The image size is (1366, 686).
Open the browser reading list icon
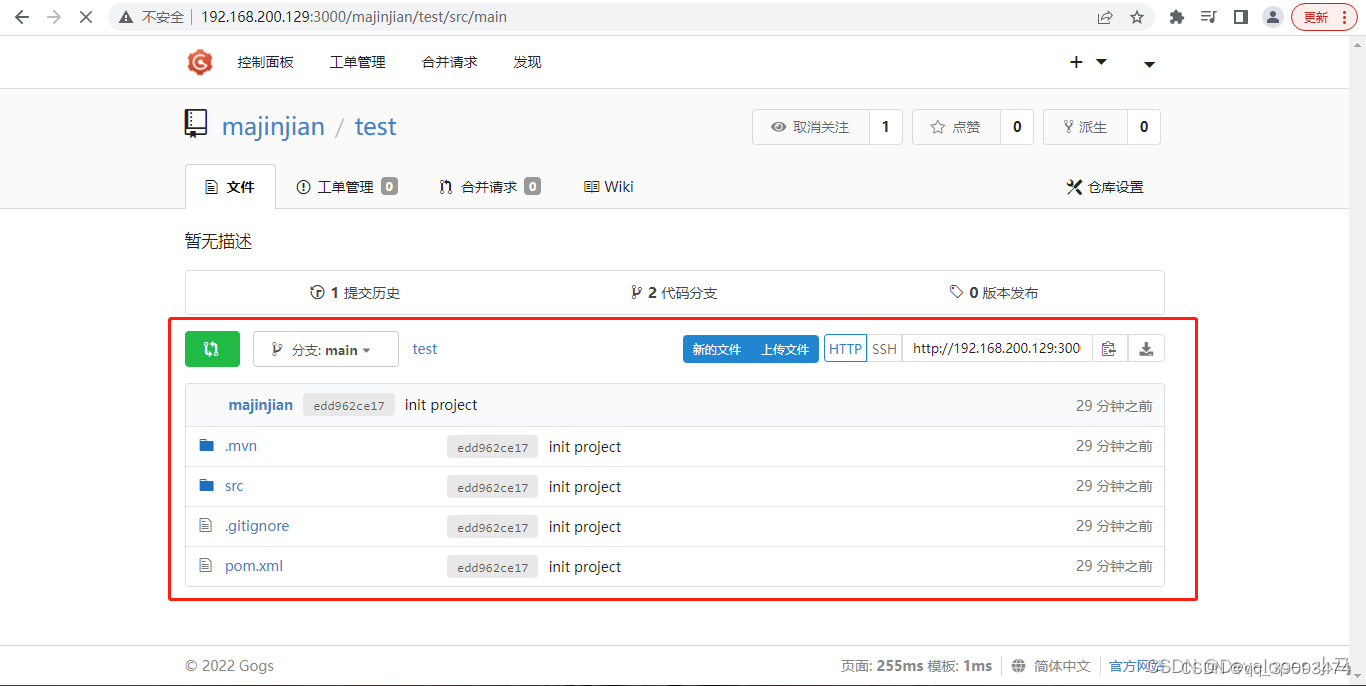click(x=1209, y=17)
